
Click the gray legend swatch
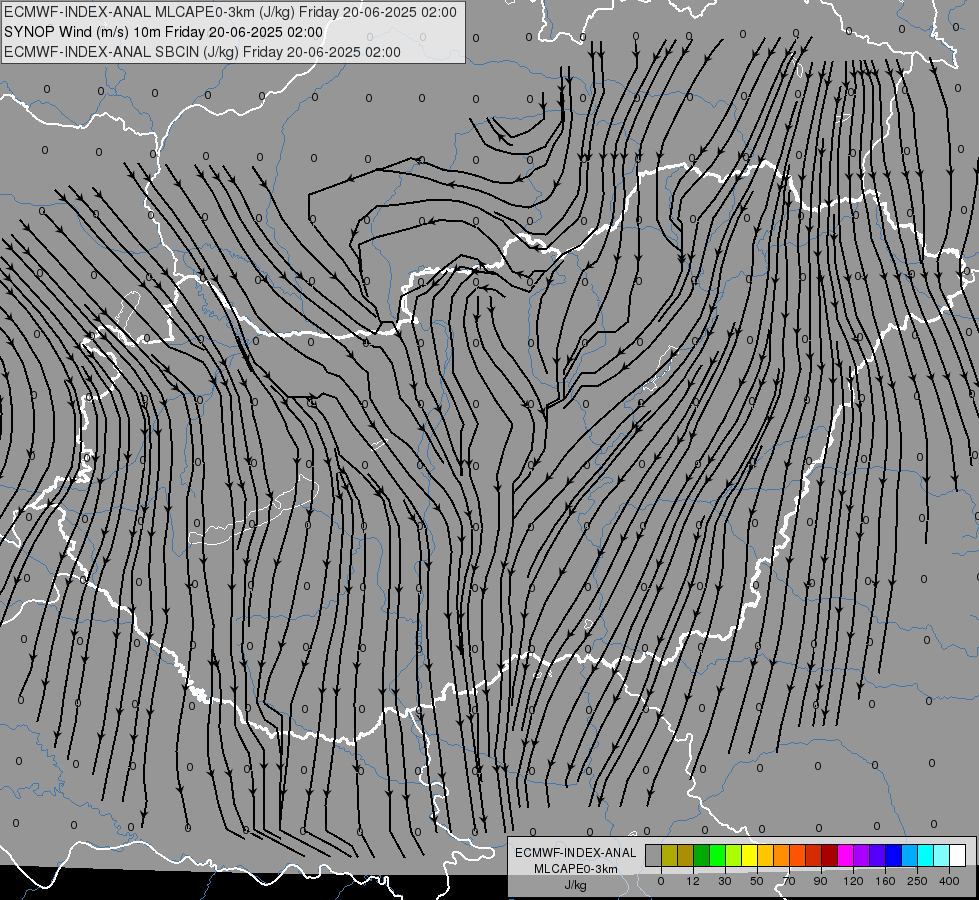point(654,855)
